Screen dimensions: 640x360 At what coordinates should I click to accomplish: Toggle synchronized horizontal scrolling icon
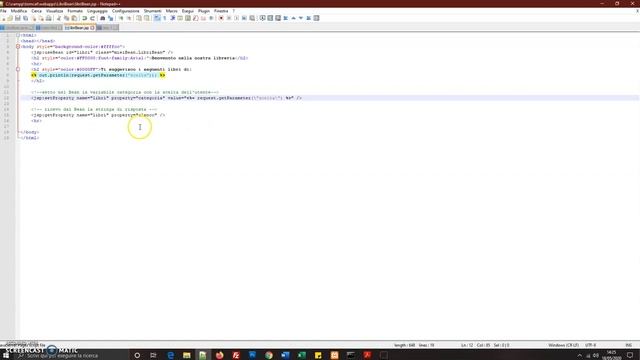[147, 18]
